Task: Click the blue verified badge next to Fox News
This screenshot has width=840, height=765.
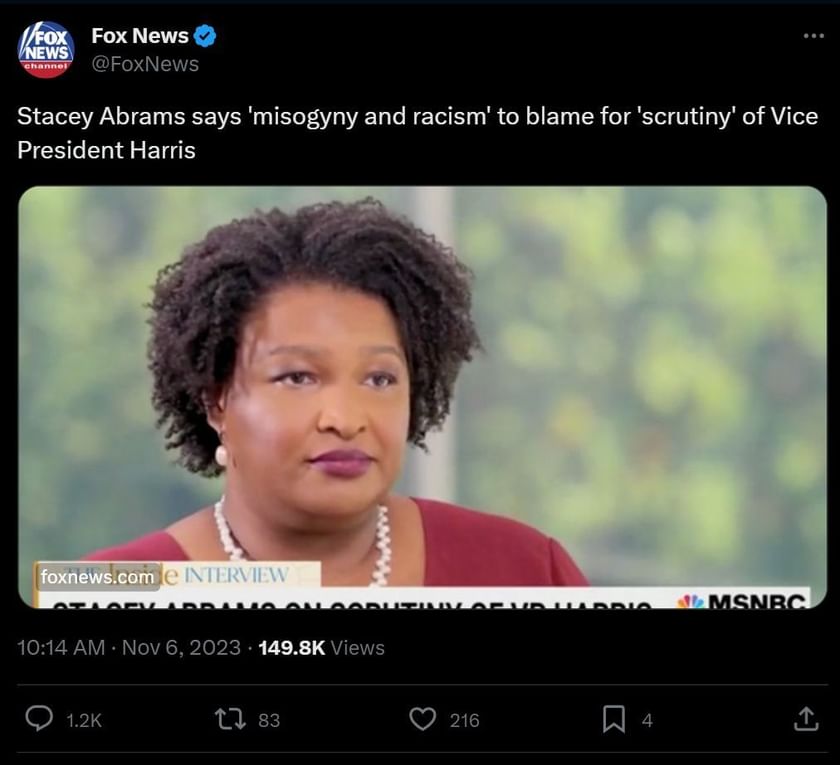Action: click(x=207, y=34)
